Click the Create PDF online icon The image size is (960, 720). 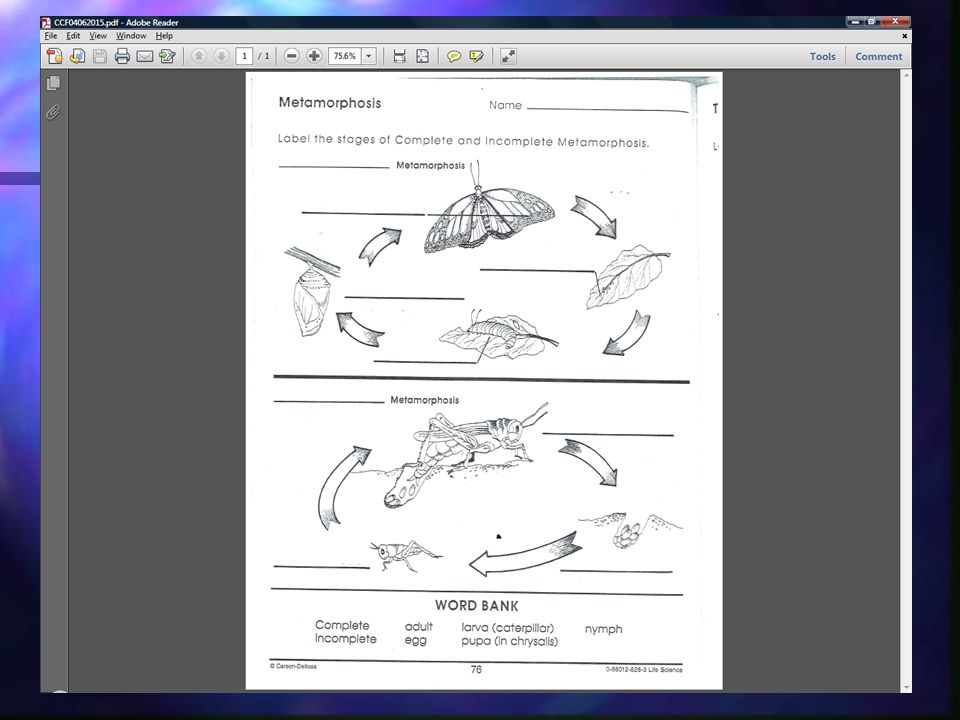[x=54, y=56]
